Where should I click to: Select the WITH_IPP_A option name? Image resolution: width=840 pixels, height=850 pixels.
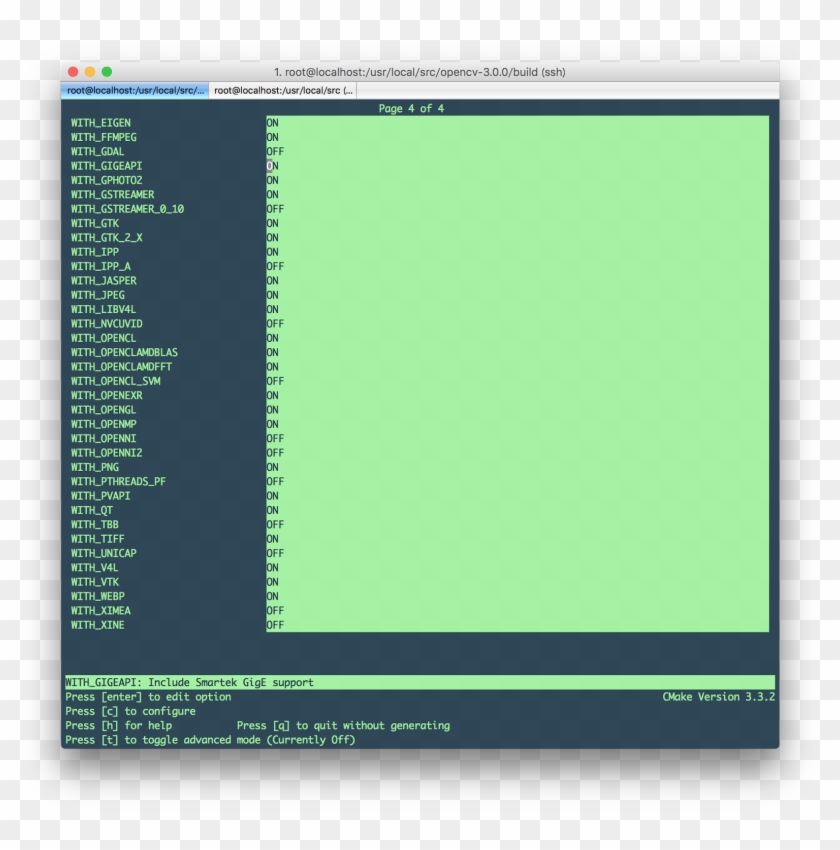[101, 267]
